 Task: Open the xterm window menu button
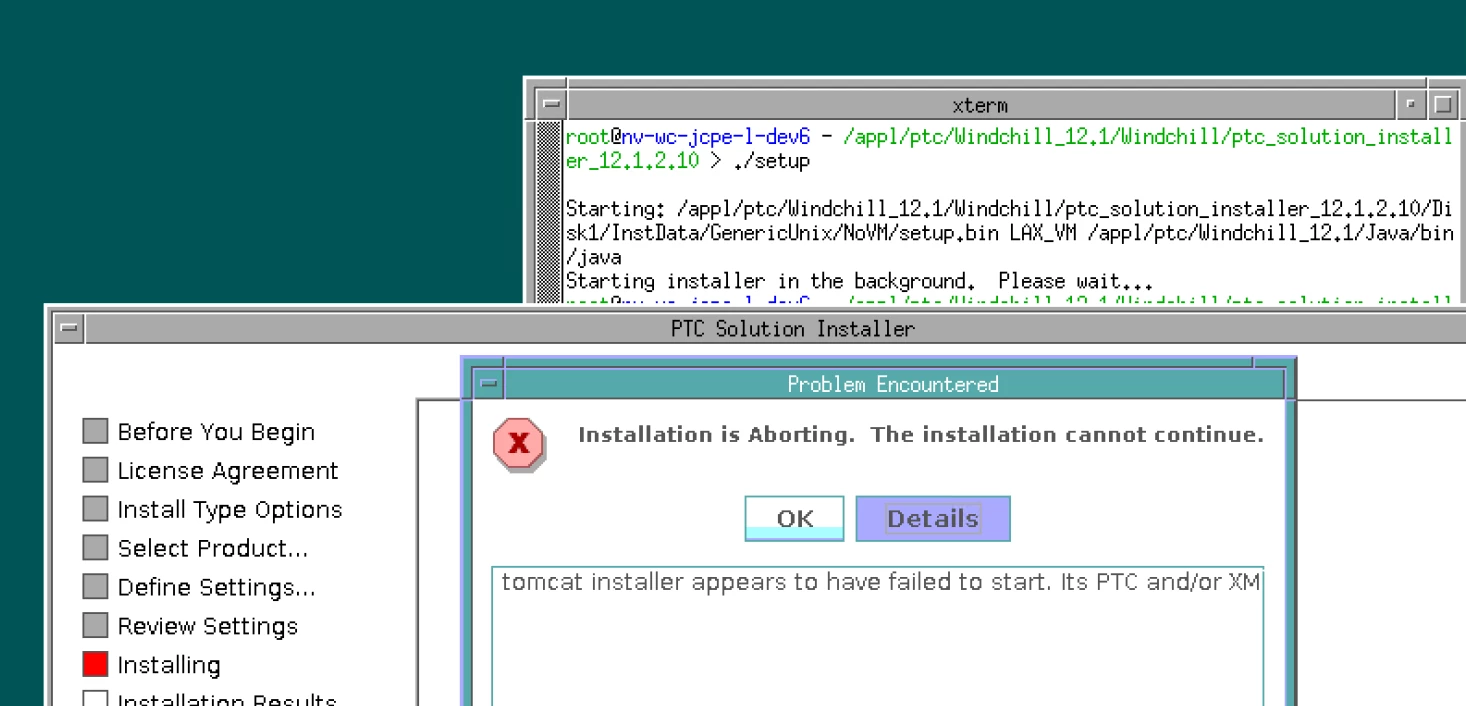(x=551, y=105)
